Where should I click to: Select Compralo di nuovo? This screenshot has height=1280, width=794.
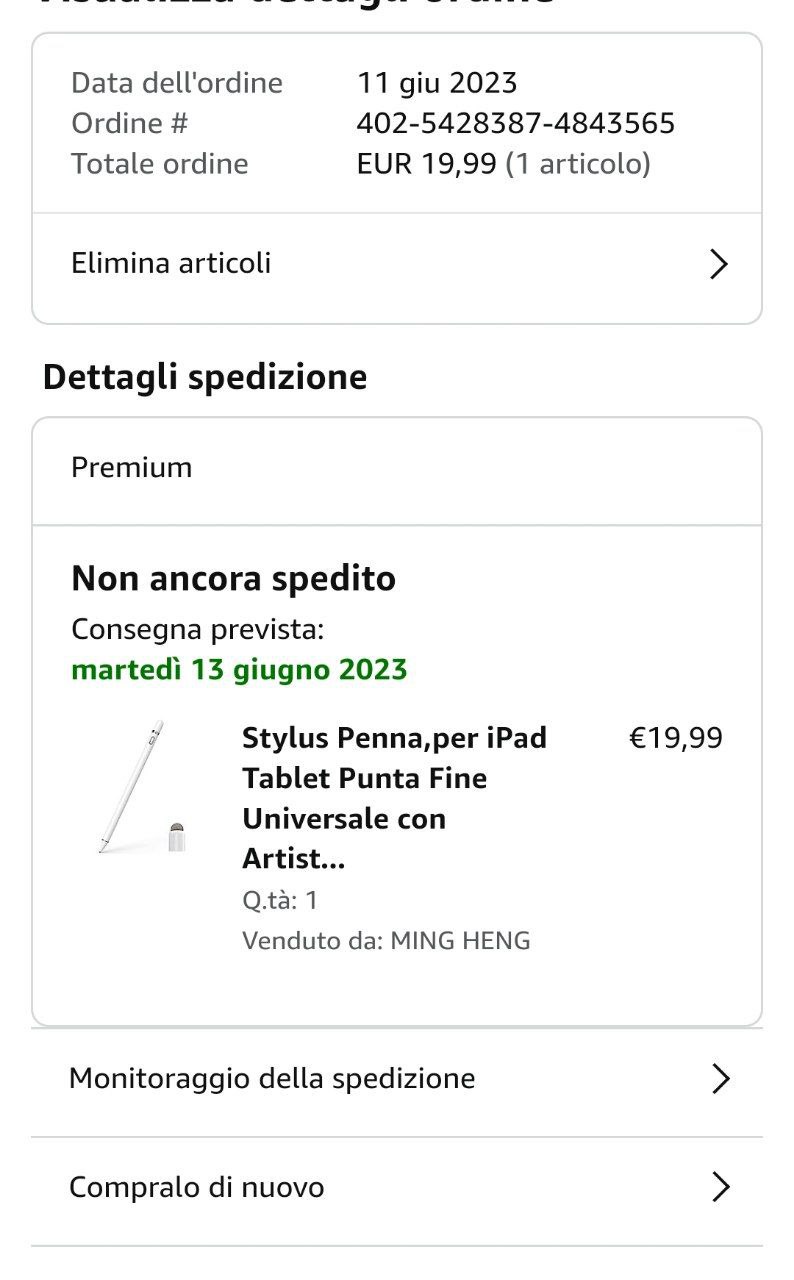(197, 1188)
